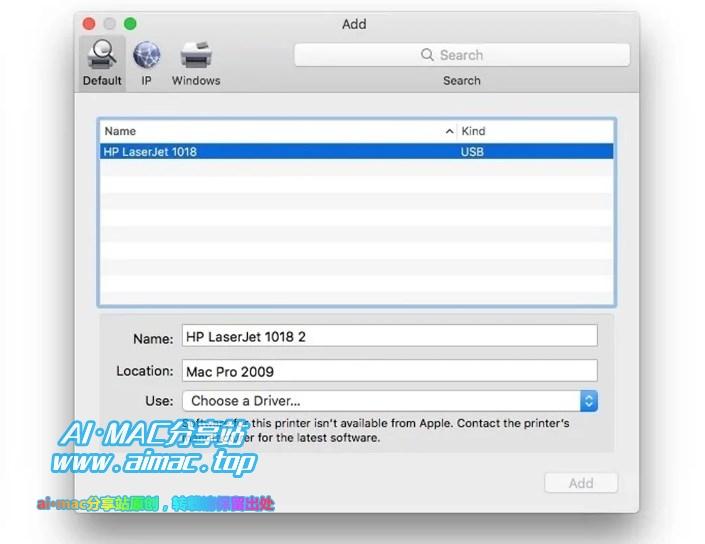The height and width of the screenshot is (544, 705).
Task: Open the Windows printer icon tab
Action: pos(196,55)
